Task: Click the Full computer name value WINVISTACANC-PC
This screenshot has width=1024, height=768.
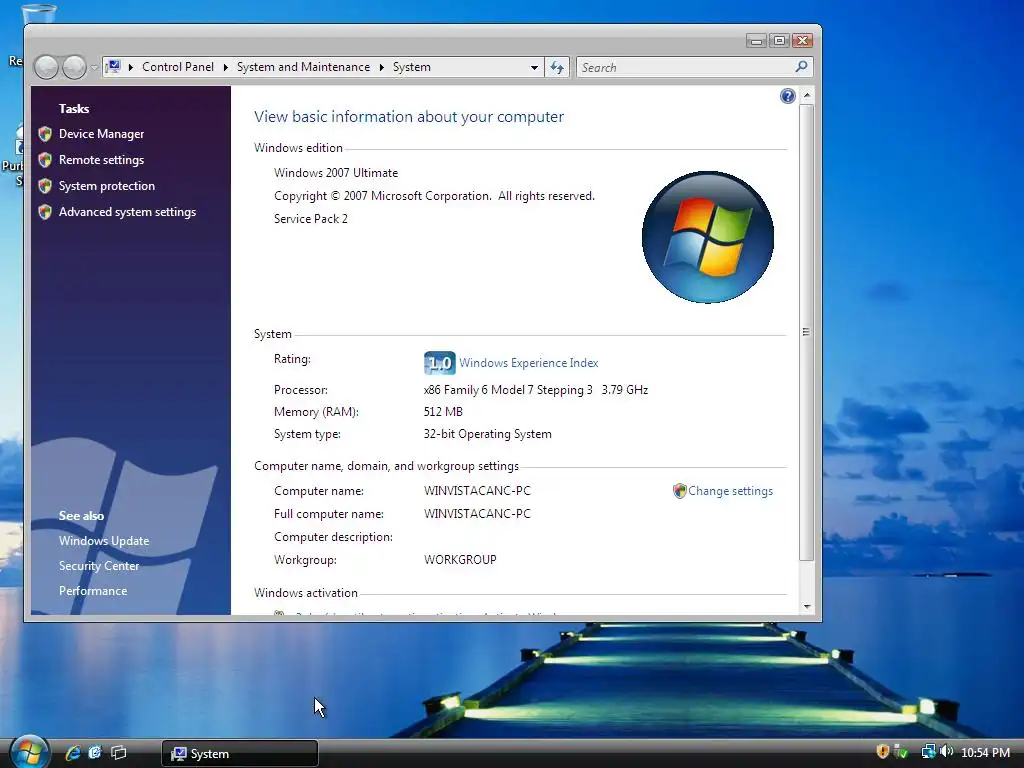Action: (x=477, y=514)
